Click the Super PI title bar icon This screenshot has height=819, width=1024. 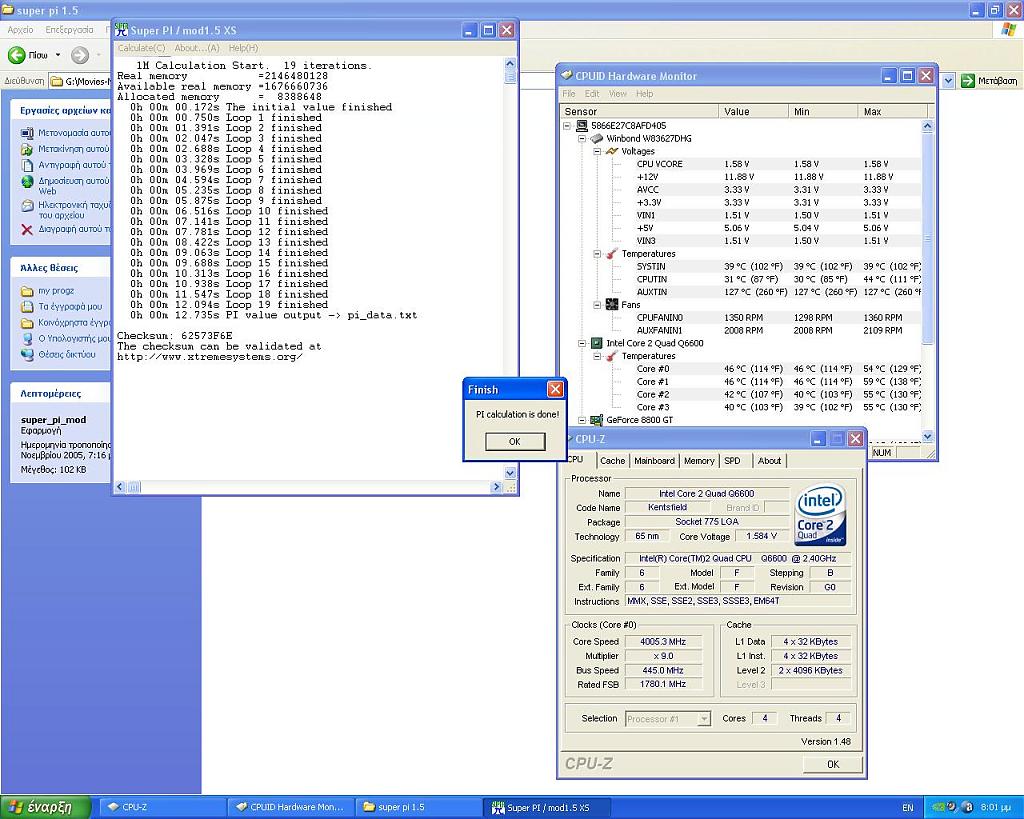121,29
